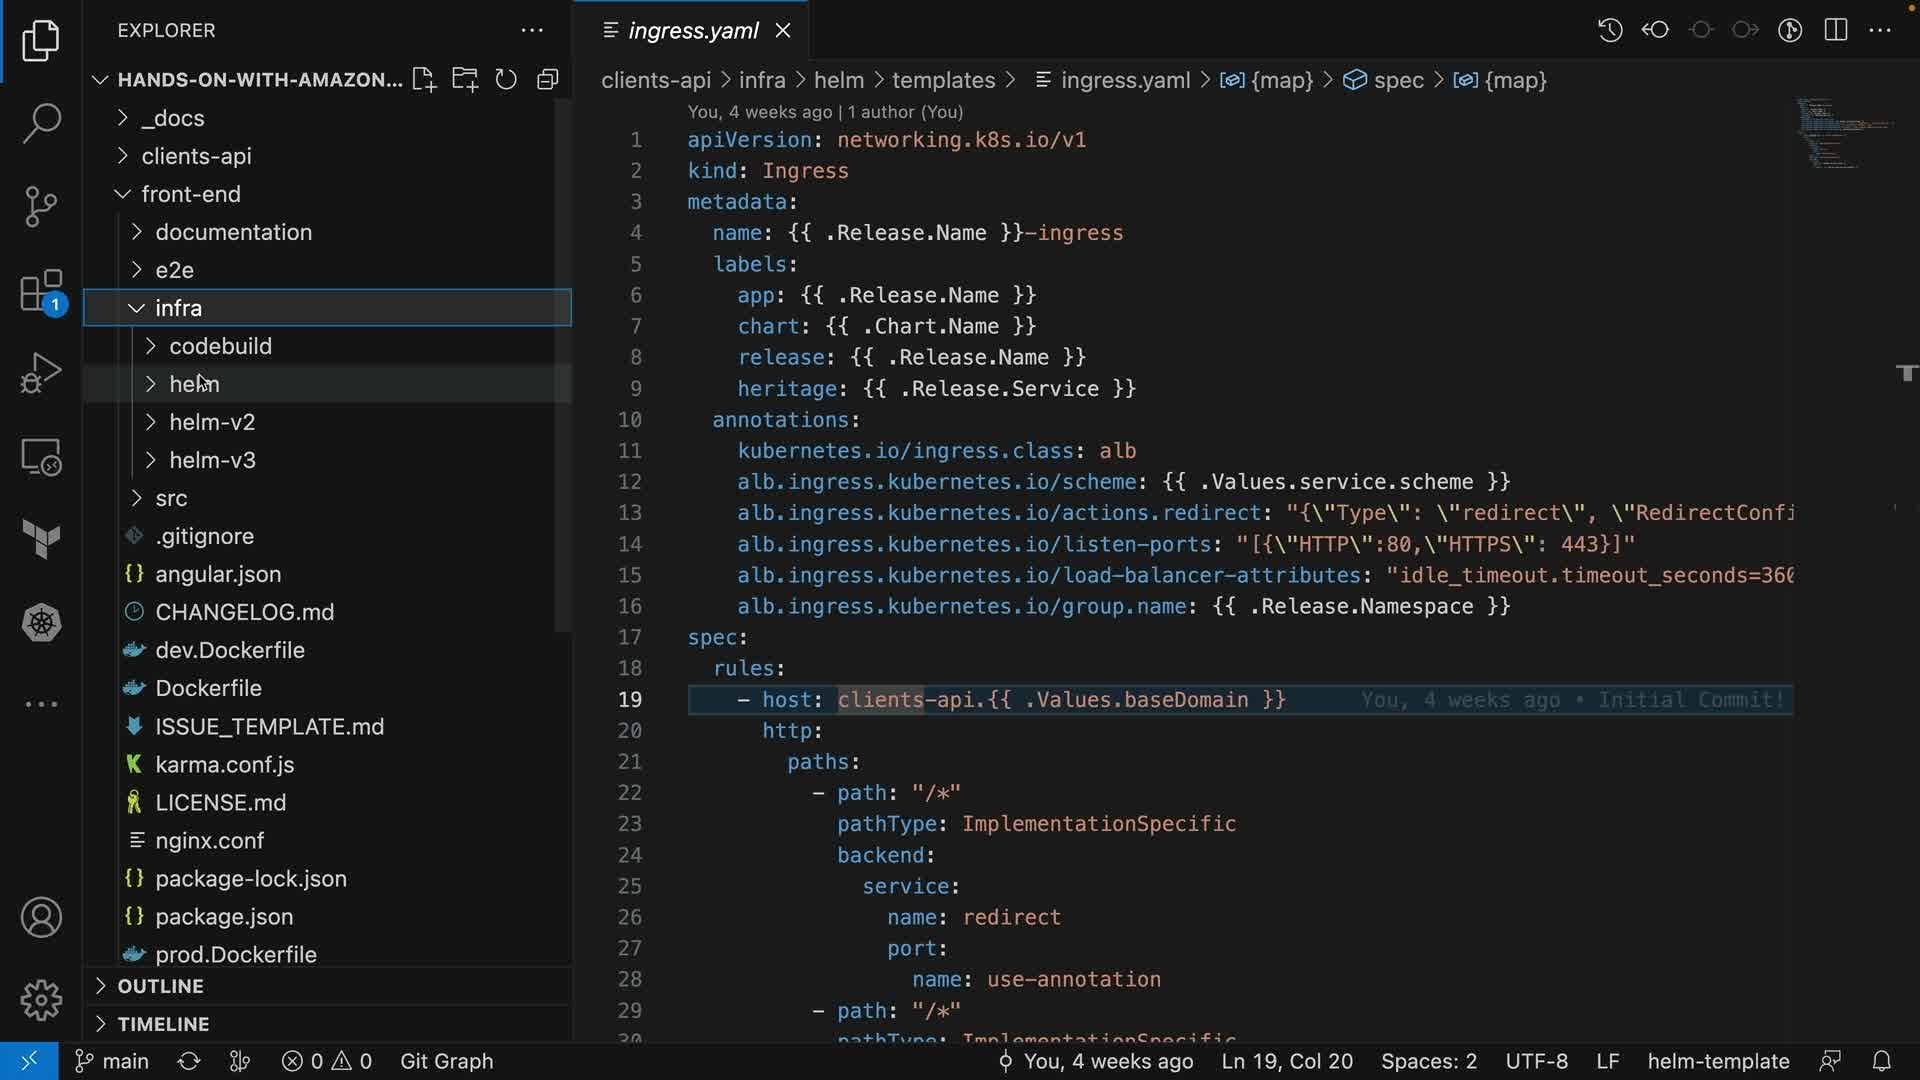This screenshot has width=1920, height=1080.
Task: Collapse the front-end folder
Action: pos(191,194)
